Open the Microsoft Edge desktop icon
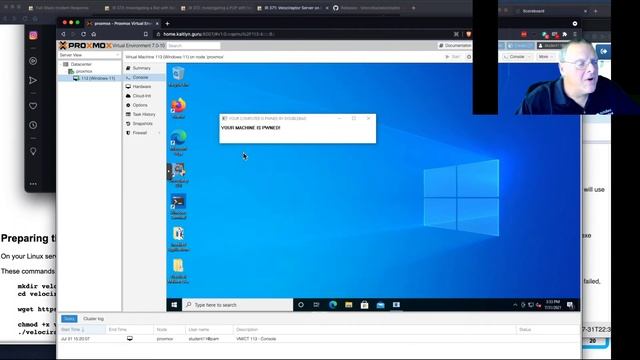This screenshot has width=640, height=360. click(178, 142)
